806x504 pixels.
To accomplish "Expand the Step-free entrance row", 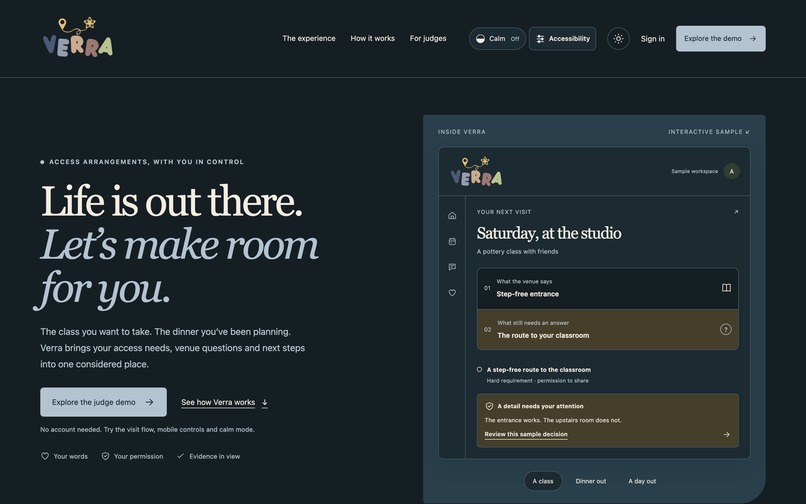I will pos(608,288).
